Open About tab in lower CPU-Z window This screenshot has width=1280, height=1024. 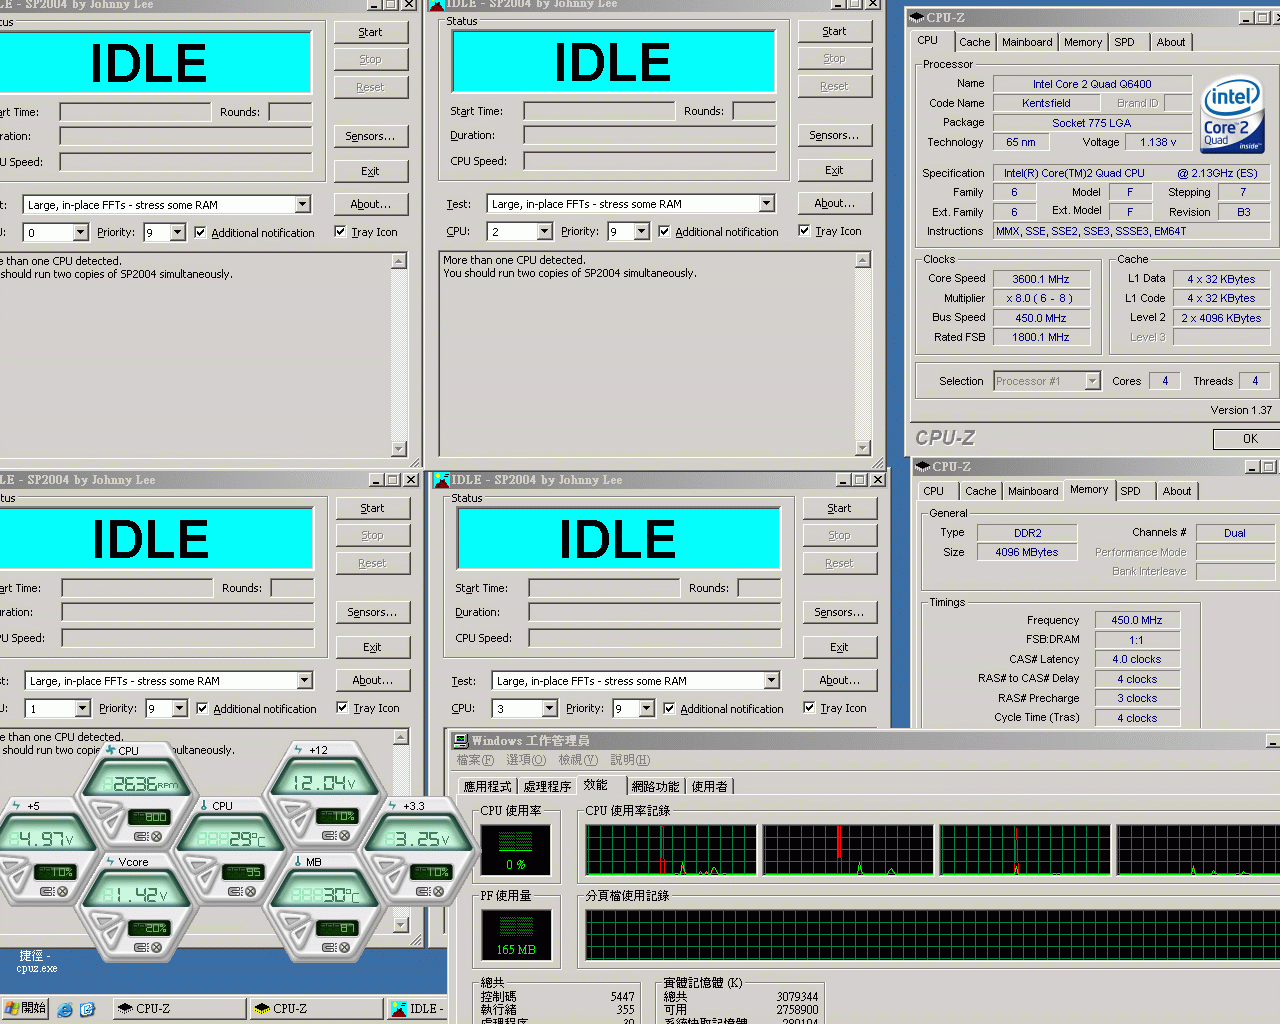click(x=1177, y=491)
